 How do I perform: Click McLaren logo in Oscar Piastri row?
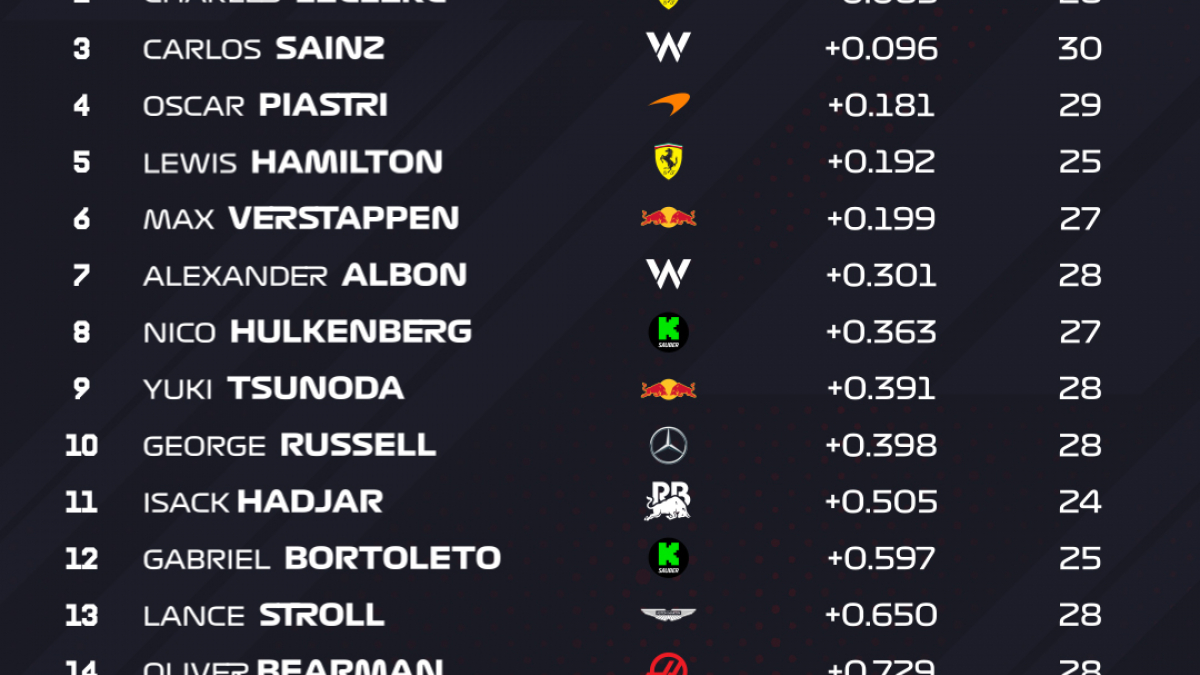tap(668, 104)
